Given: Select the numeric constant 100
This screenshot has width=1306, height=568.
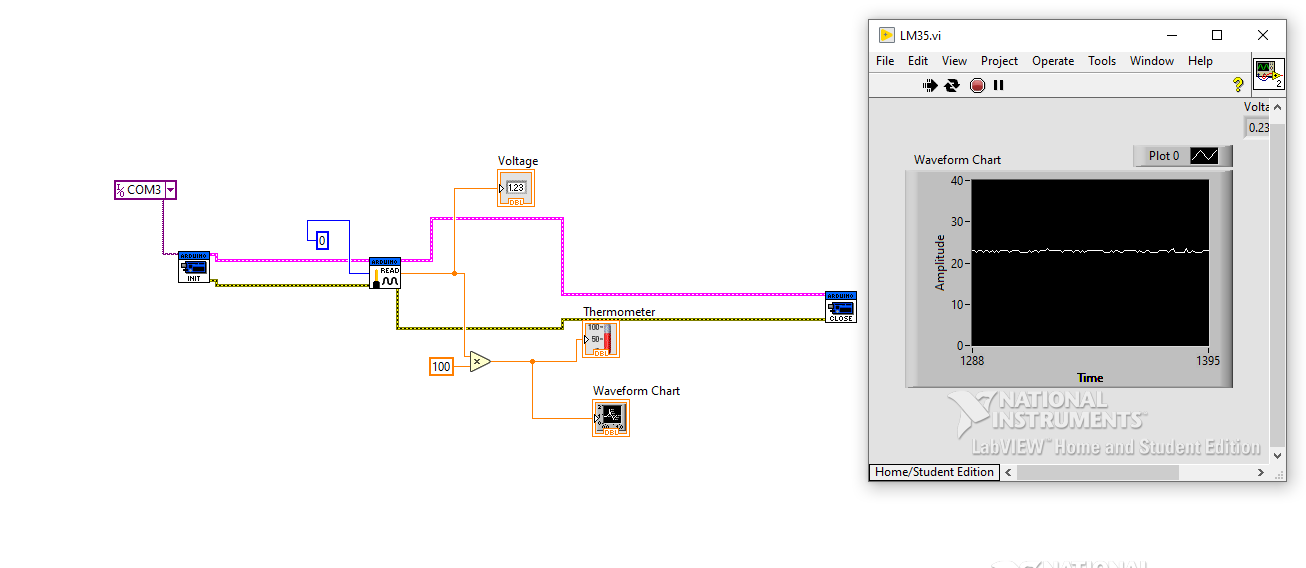Looking at the screenshot, I should (x=441, y=366).
